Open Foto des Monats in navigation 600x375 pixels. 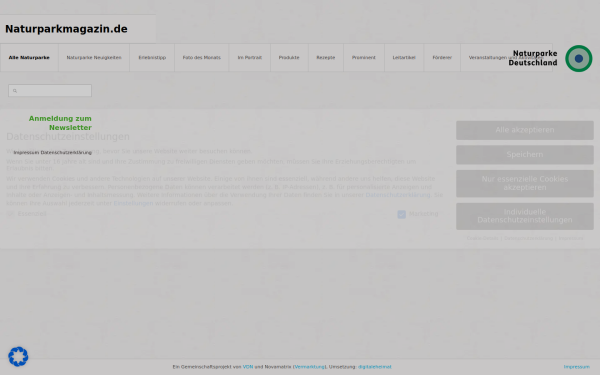point(202,57)
